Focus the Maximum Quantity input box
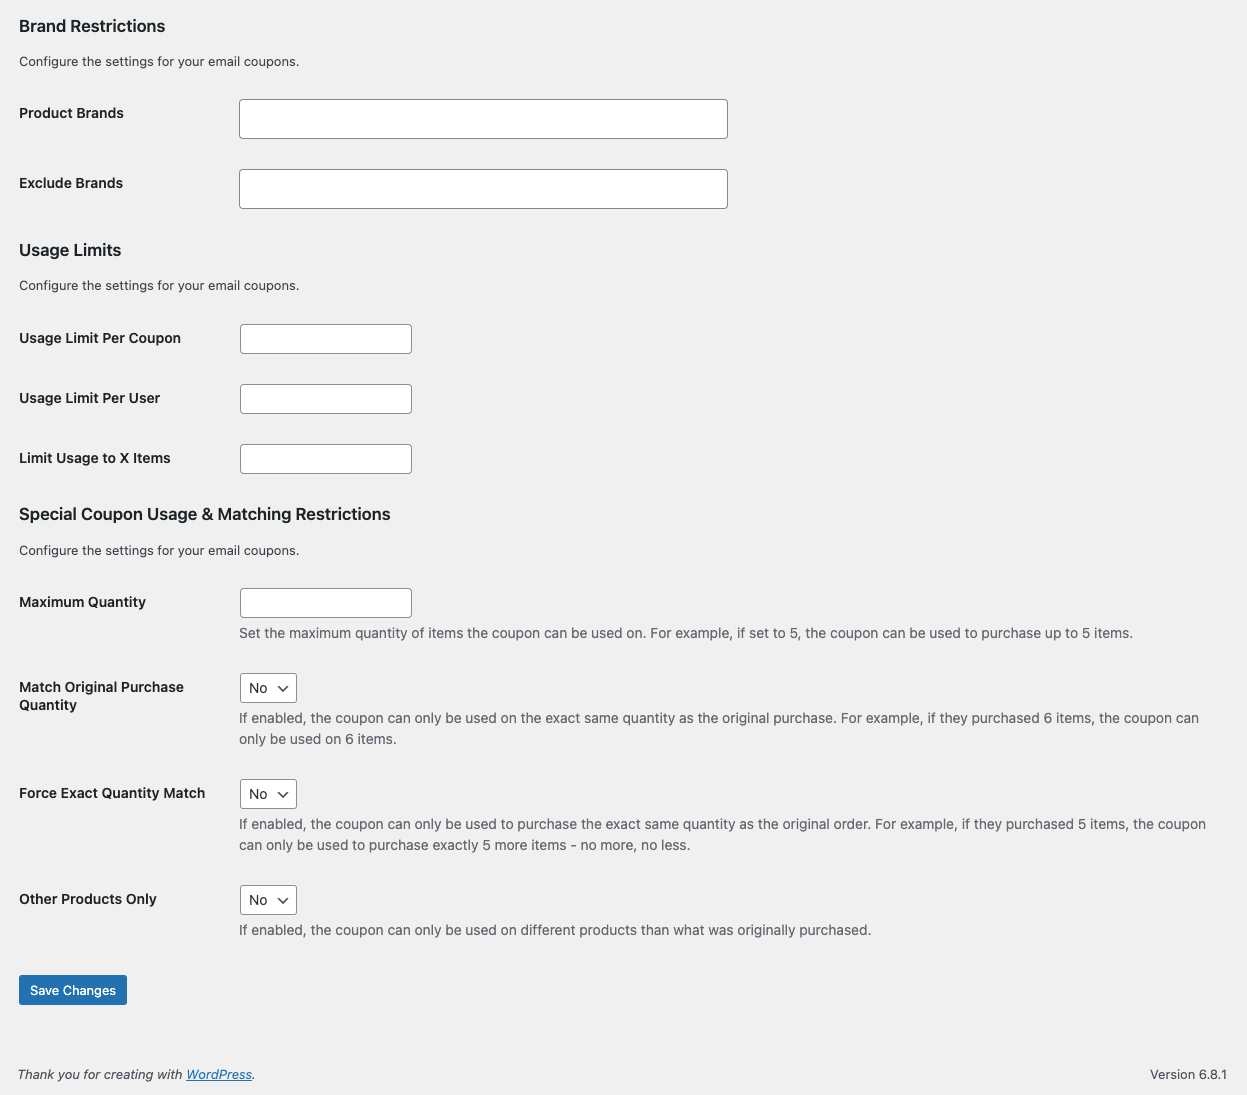Image resolution: width=1247 pixels, height=1095 pixels. coord(326,603)
